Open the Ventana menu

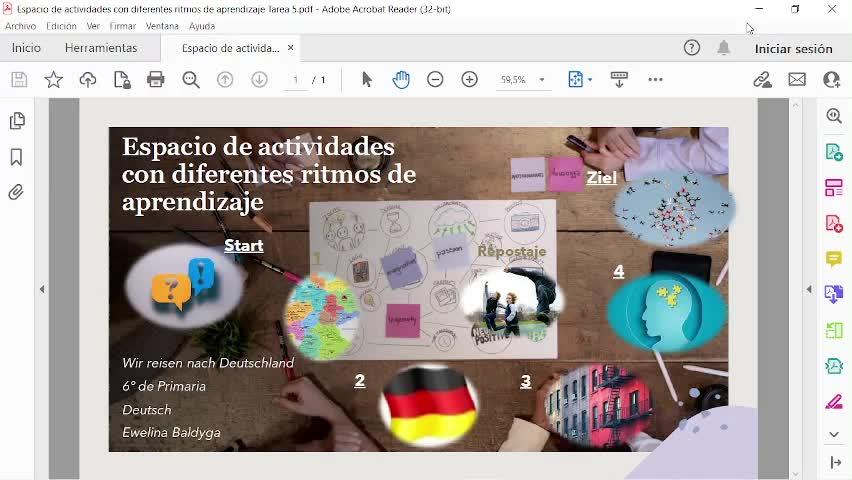click(162, 26)
